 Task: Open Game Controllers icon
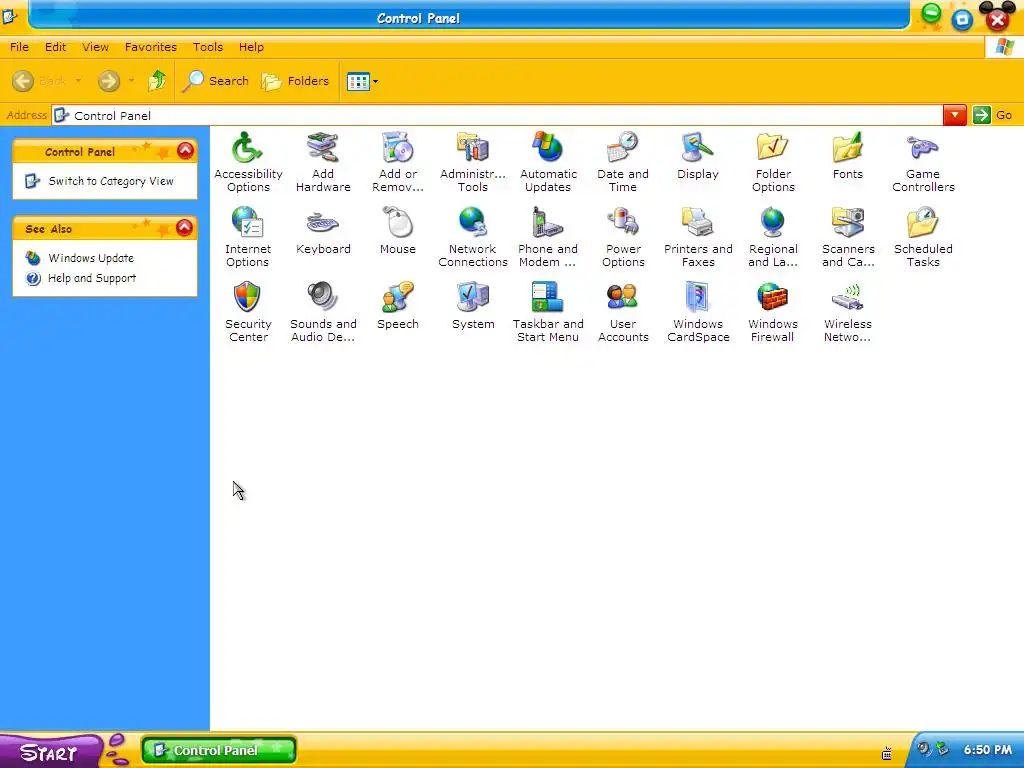pyautogui.click(x=923, y=161)
